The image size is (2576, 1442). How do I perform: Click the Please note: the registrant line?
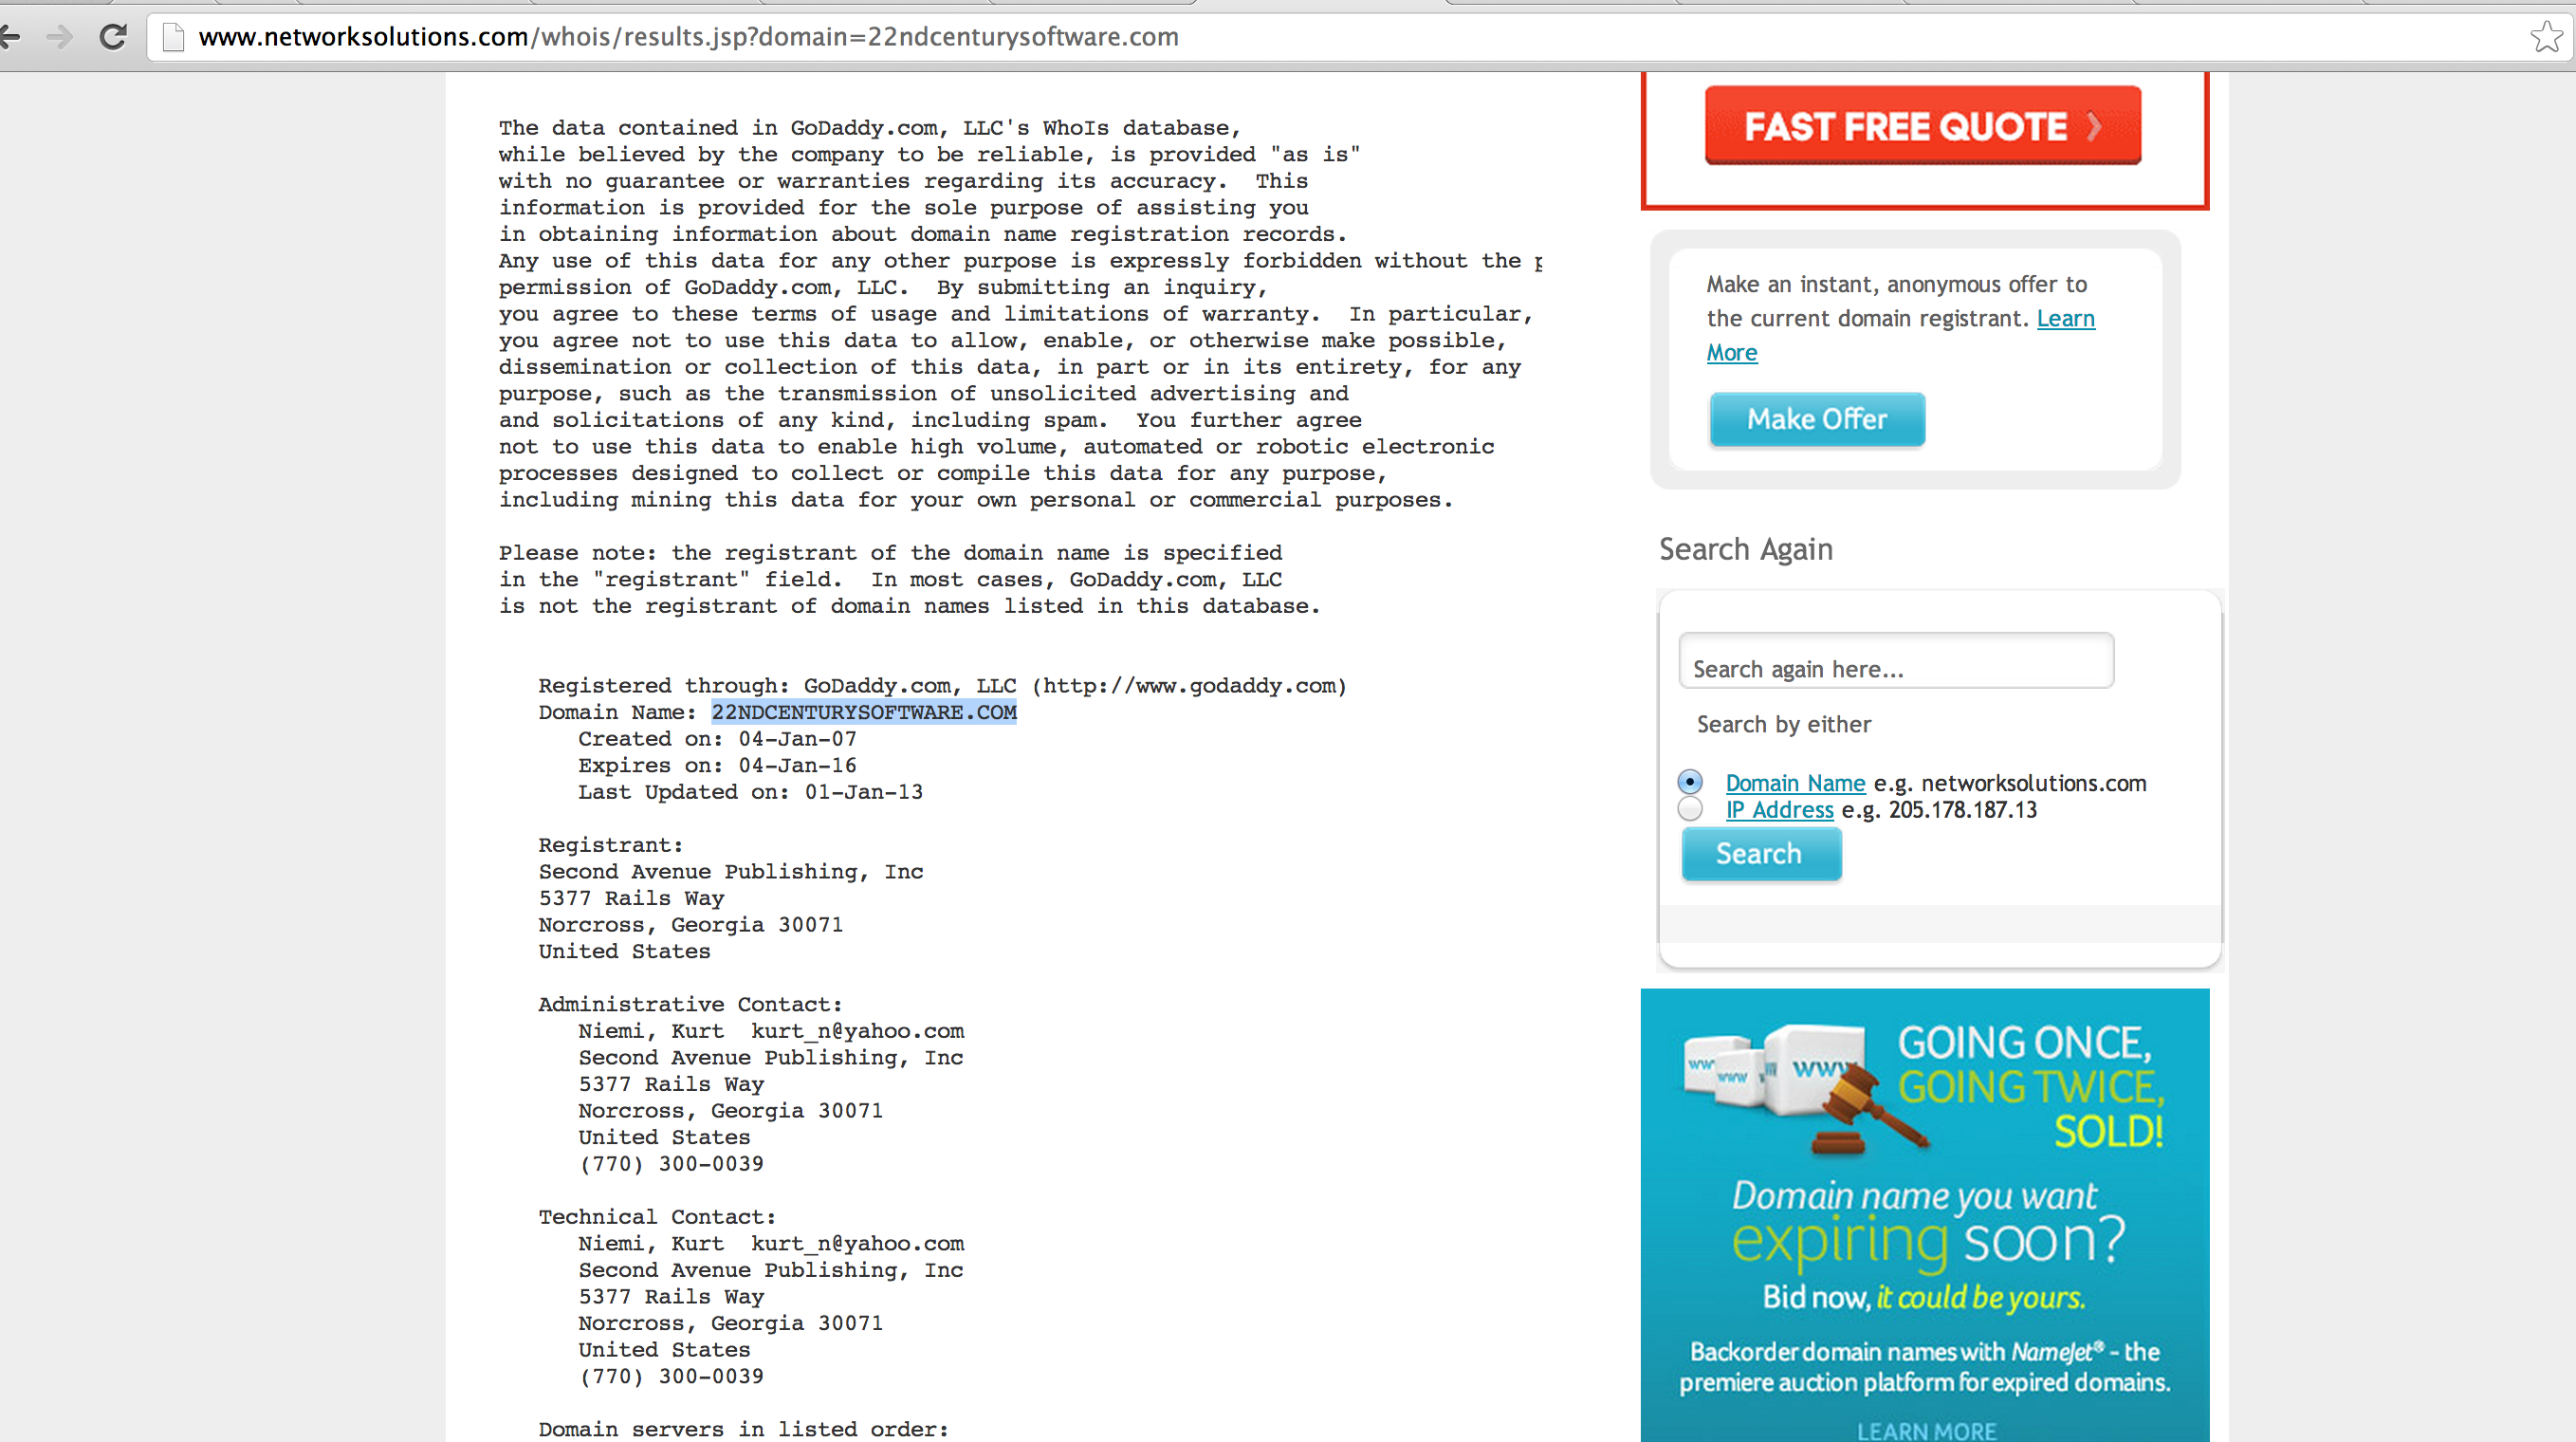coord(890,553)
